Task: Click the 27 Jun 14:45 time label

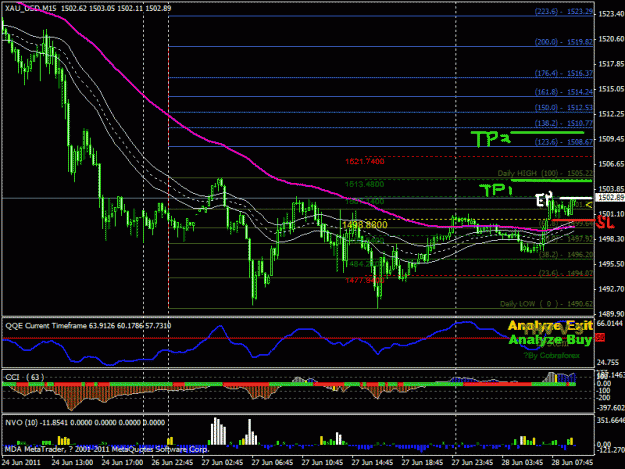Action: [372, 463]
